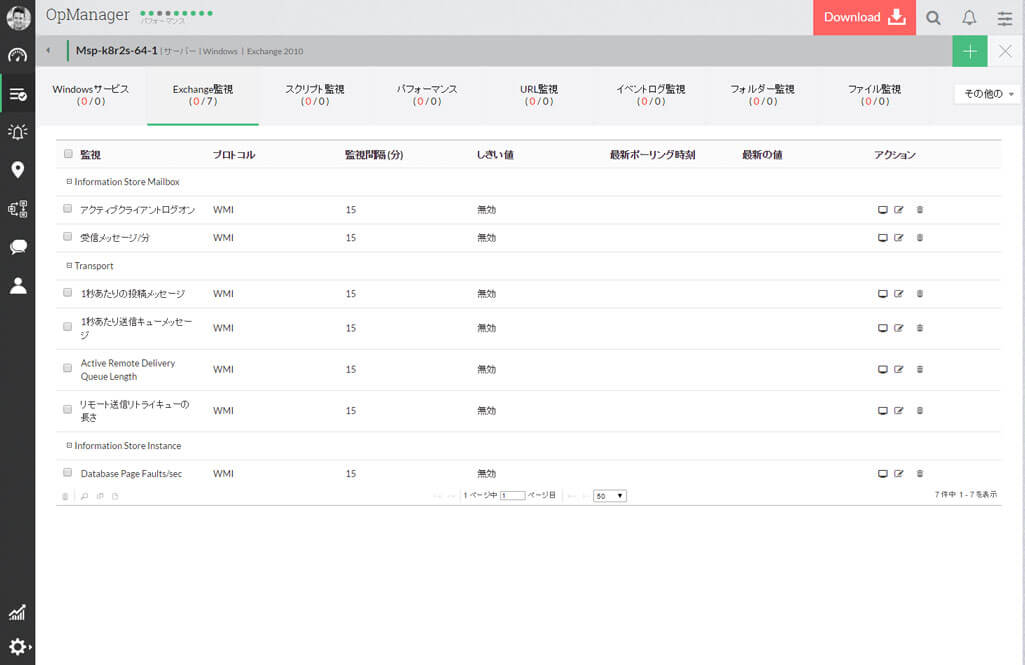Check the box for アクティブクライアントログオン
Viewport: 1025px width, 665px height.
point(68,209)
